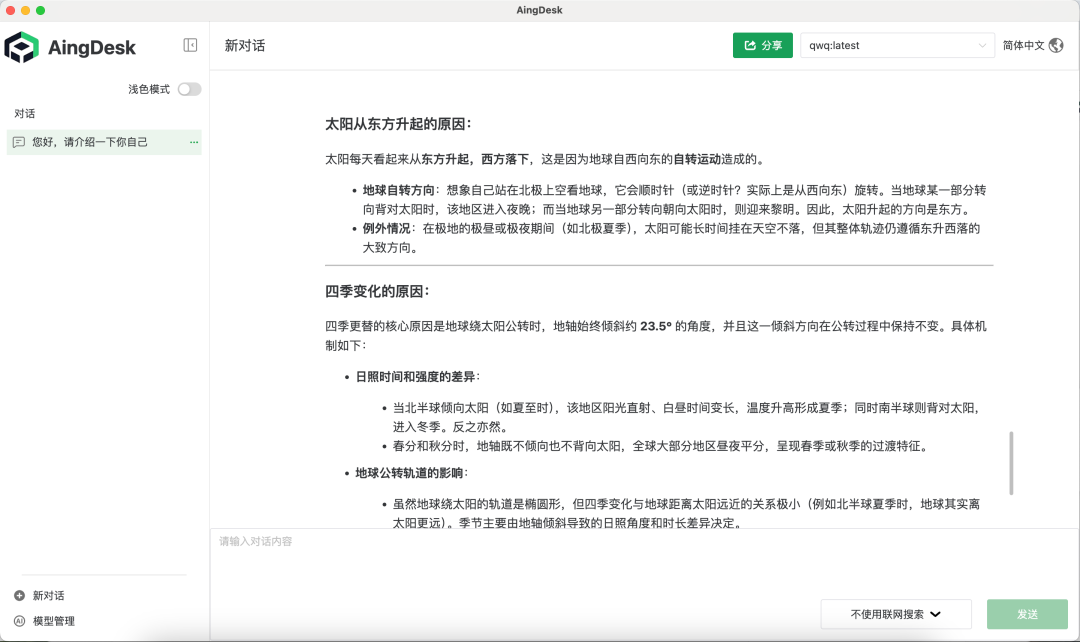
Task: Click the AI icon beside 模型管理
Action: pyautogui.click(x=19, y=621)
